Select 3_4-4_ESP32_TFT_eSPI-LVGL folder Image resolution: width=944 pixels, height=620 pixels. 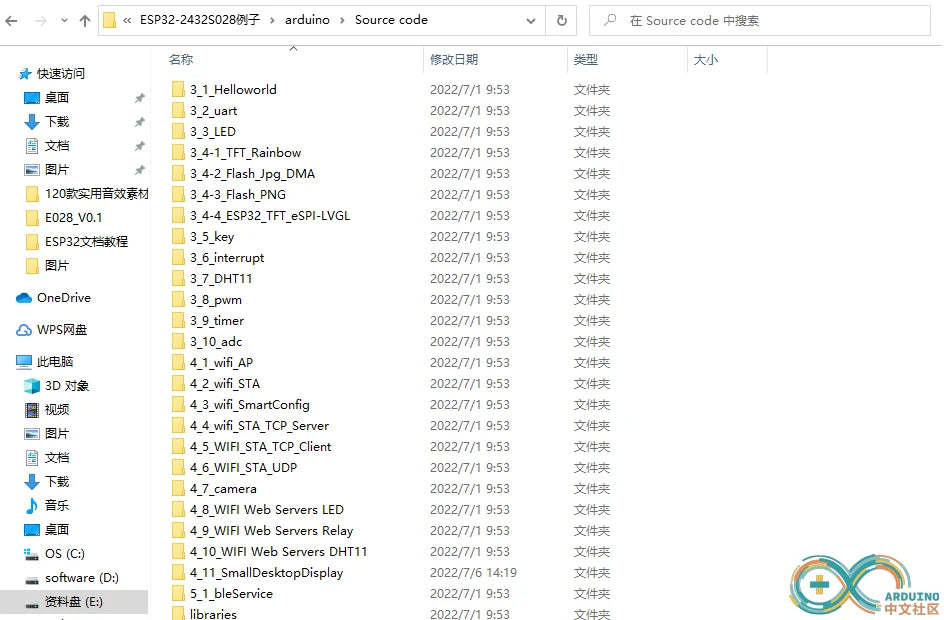270,215
